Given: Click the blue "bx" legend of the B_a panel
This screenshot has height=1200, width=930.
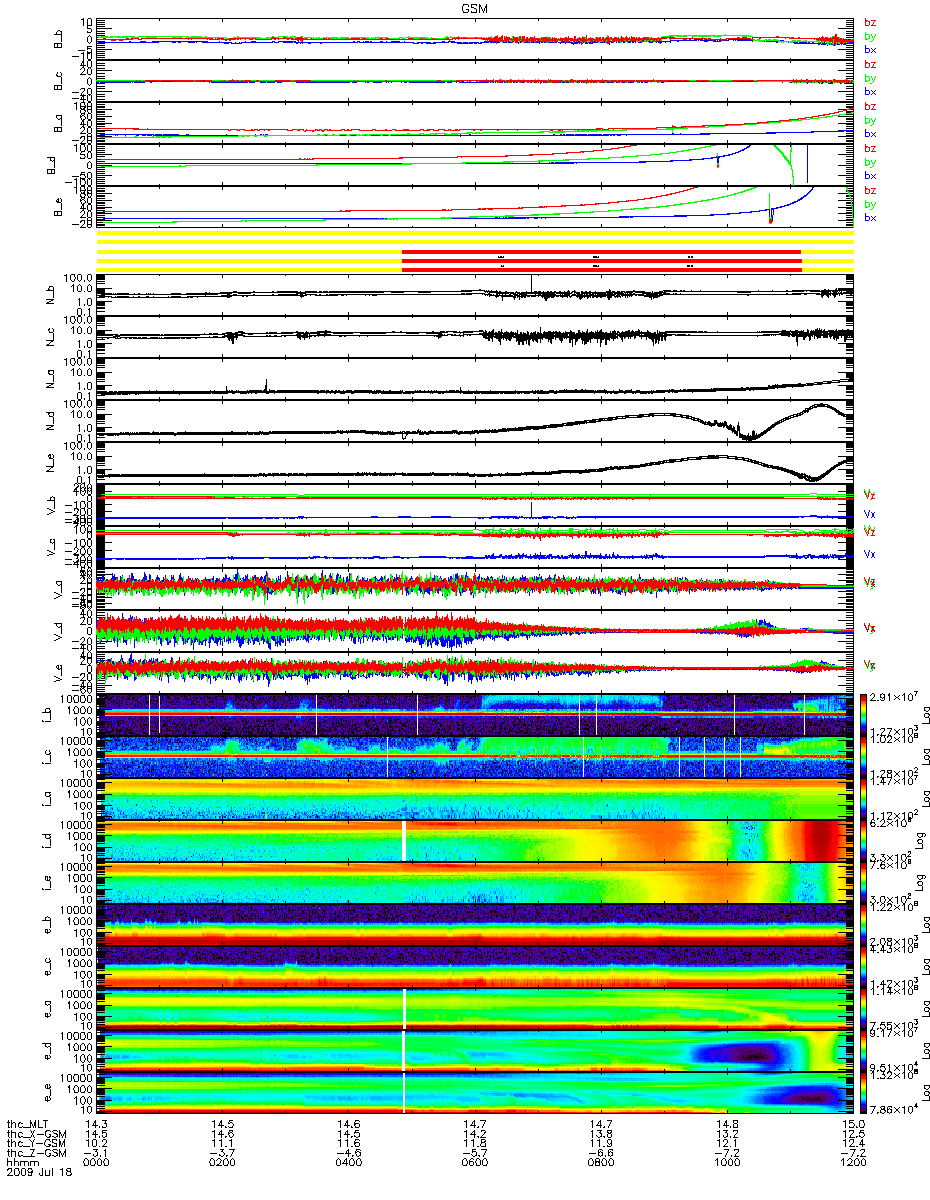Looking at the screenshot, I should point(870,134).
